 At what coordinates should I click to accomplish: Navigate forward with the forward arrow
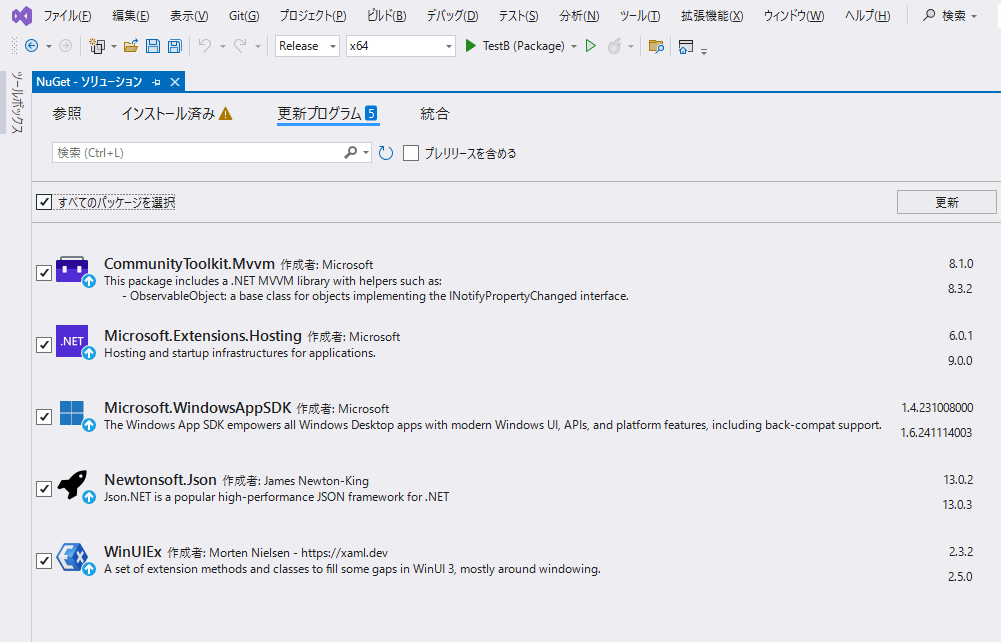click(x=65, y=46)
